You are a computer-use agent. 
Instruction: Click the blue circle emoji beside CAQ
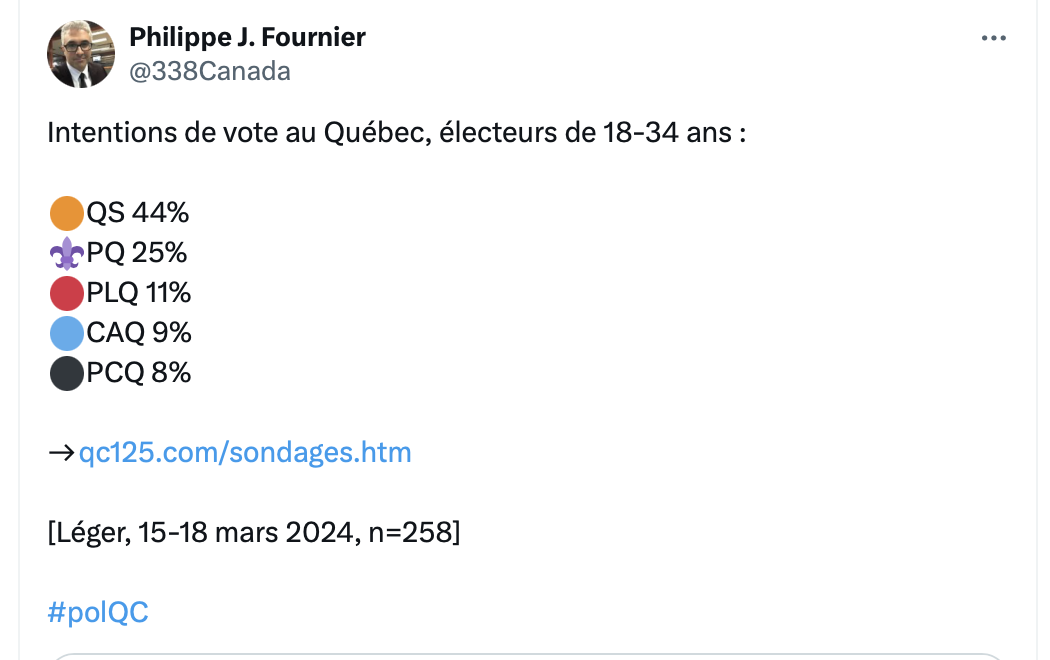pyautogui.click(x=66, y=333)
